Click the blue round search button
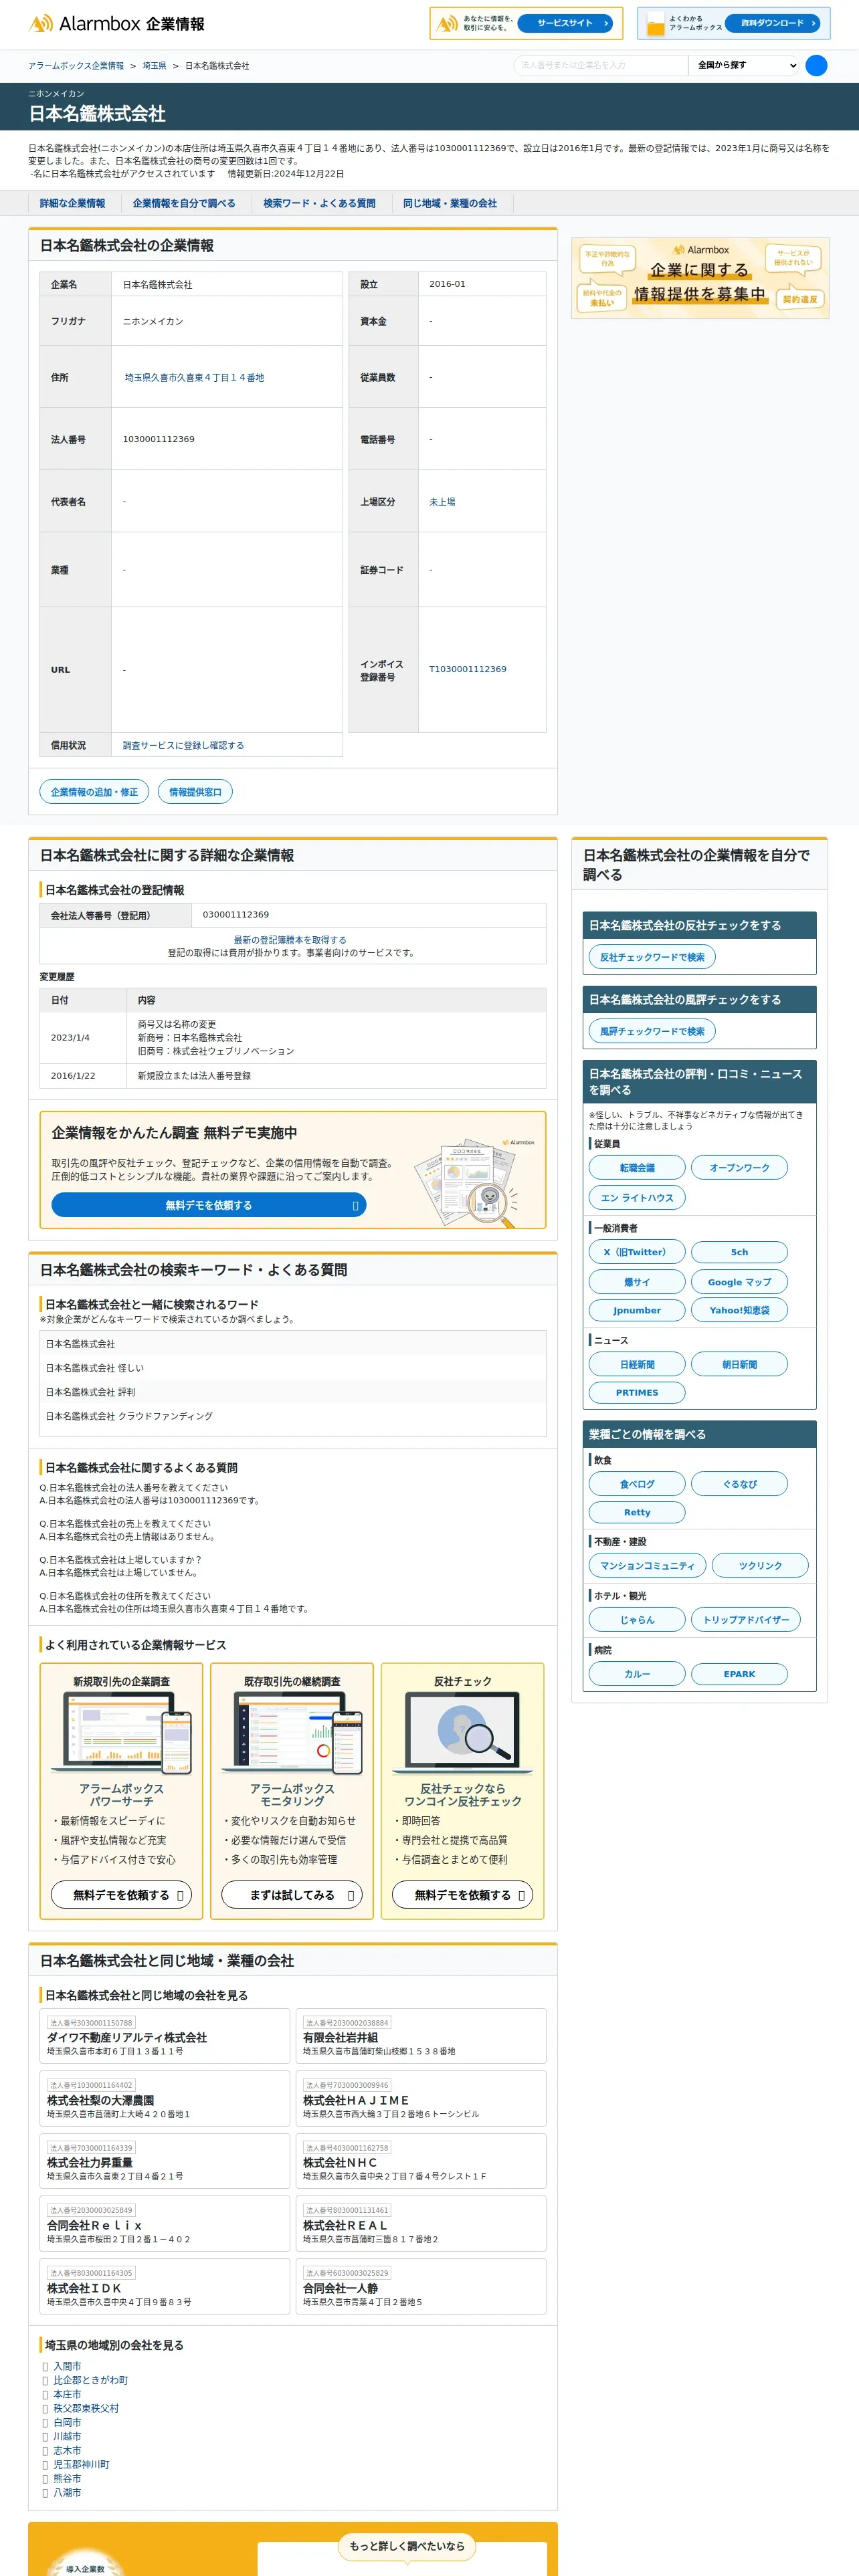 click(x=816, y=66)
